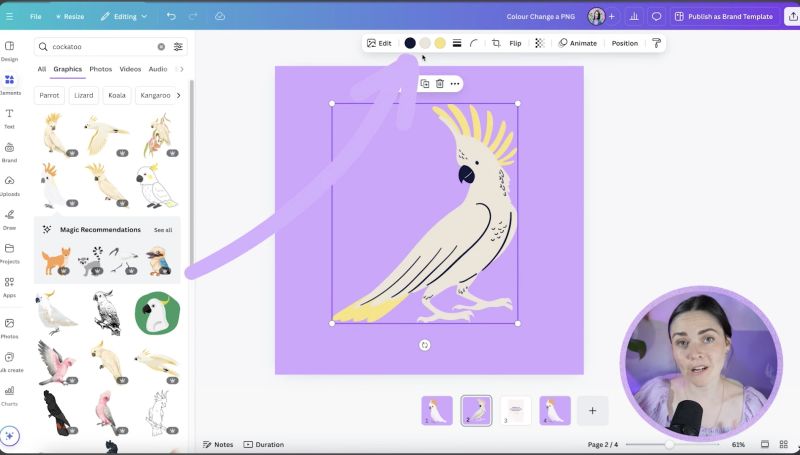Open the analytics bar chart icon
The image size is (800, 455).
point(634,16)
